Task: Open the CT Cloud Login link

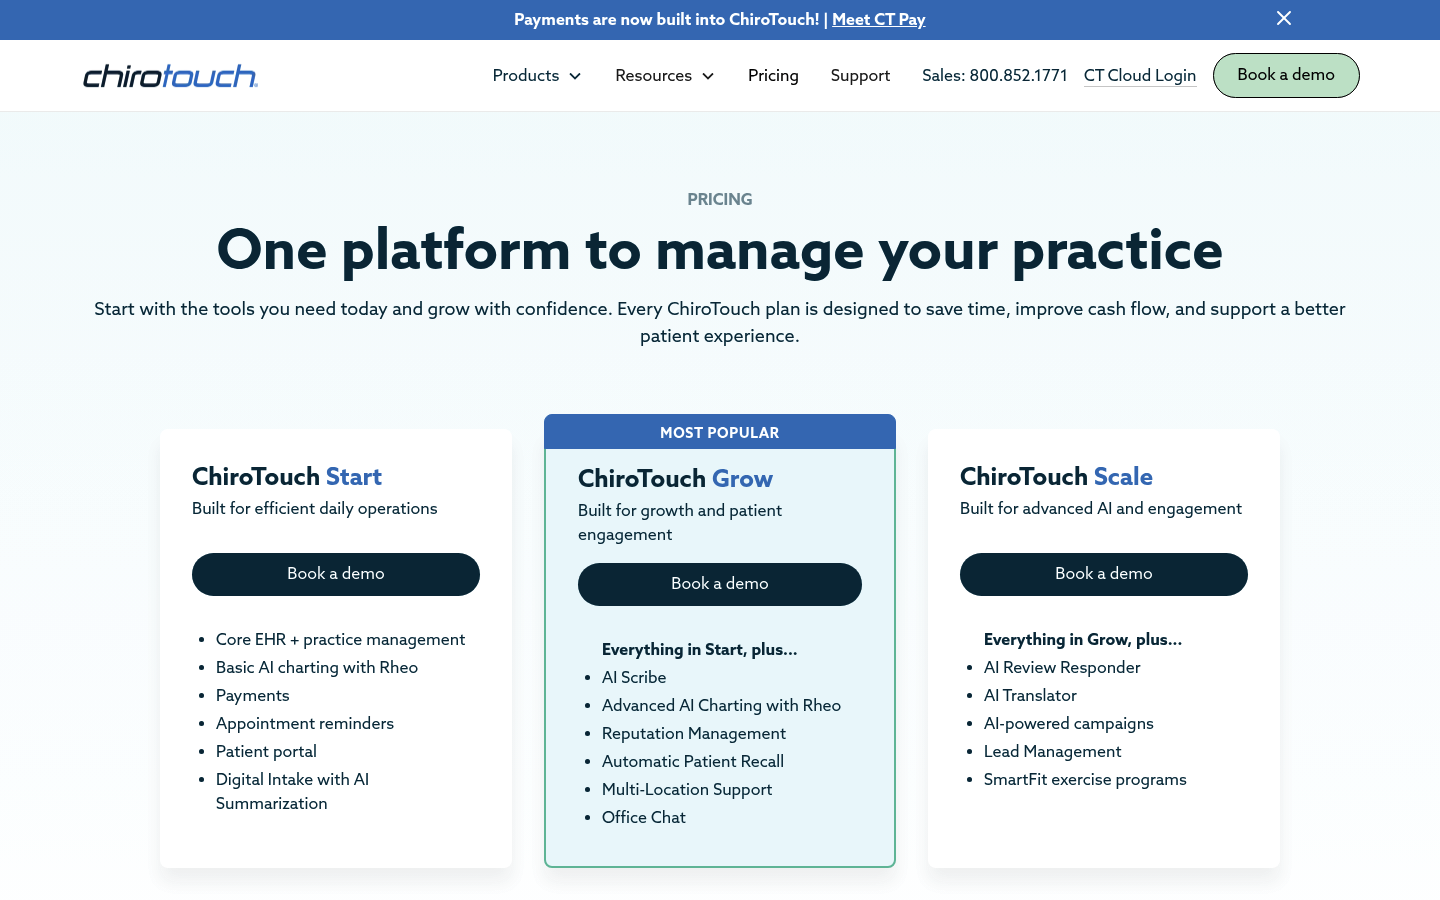Action: pyautogui.click(x=1140, y=76)
